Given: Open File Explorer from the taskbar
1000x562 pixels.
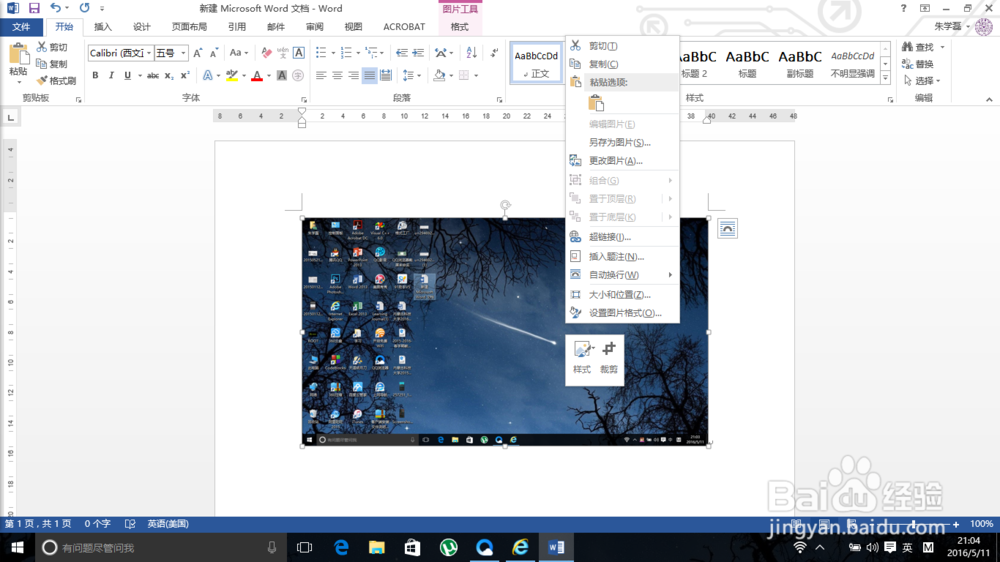Looking at the screenshot, I should [x=377, y=547].
